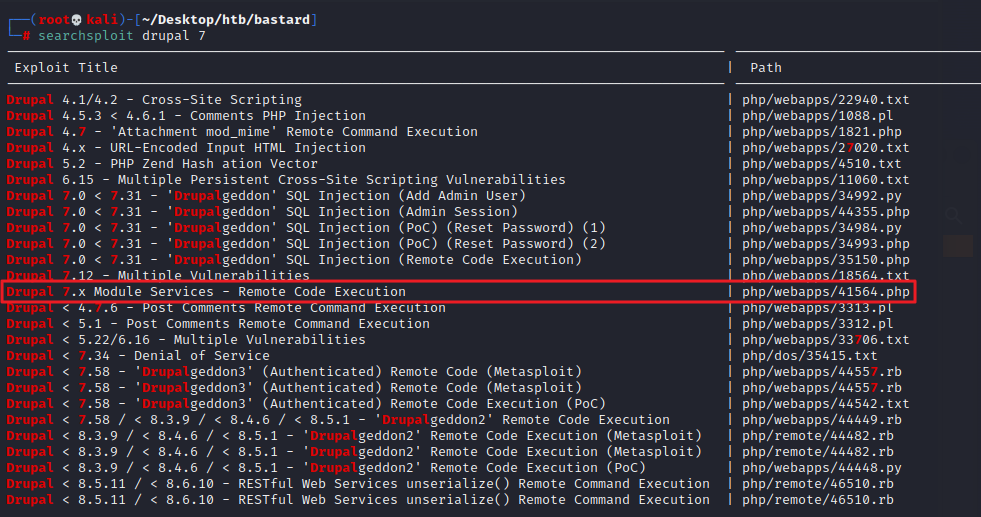The height and width of the screenshot is (517, 981).
Task: Click the 'Exploit Title' column header
Action: (66, 68)
